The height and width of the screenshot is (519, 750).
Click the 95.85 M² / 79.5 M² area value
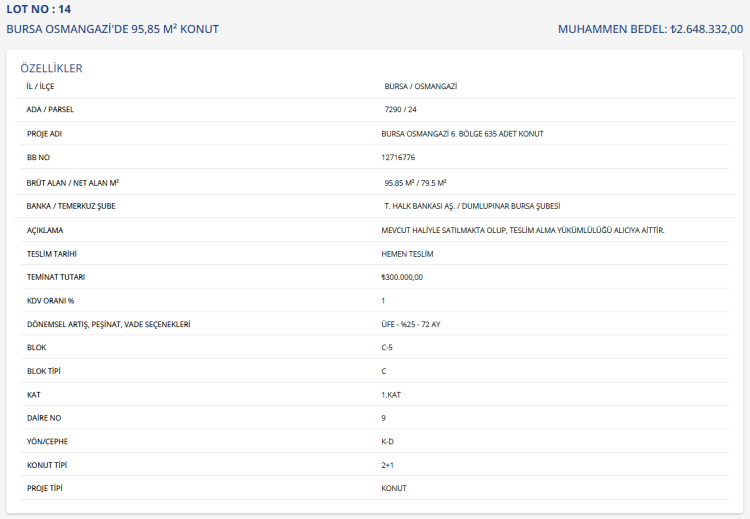click(x=415, y=183)
